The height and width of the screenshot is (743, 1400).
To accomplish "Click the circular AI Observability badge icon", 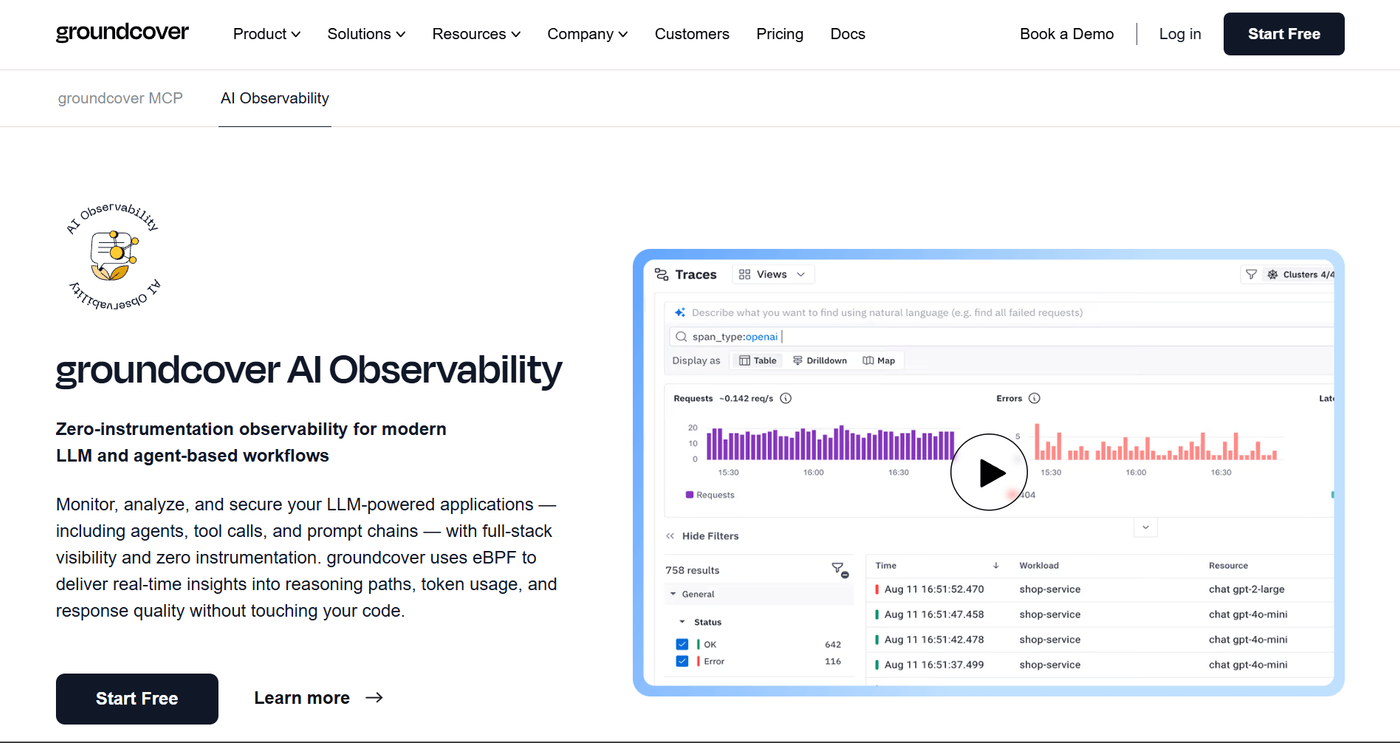I will coord(113,256).
